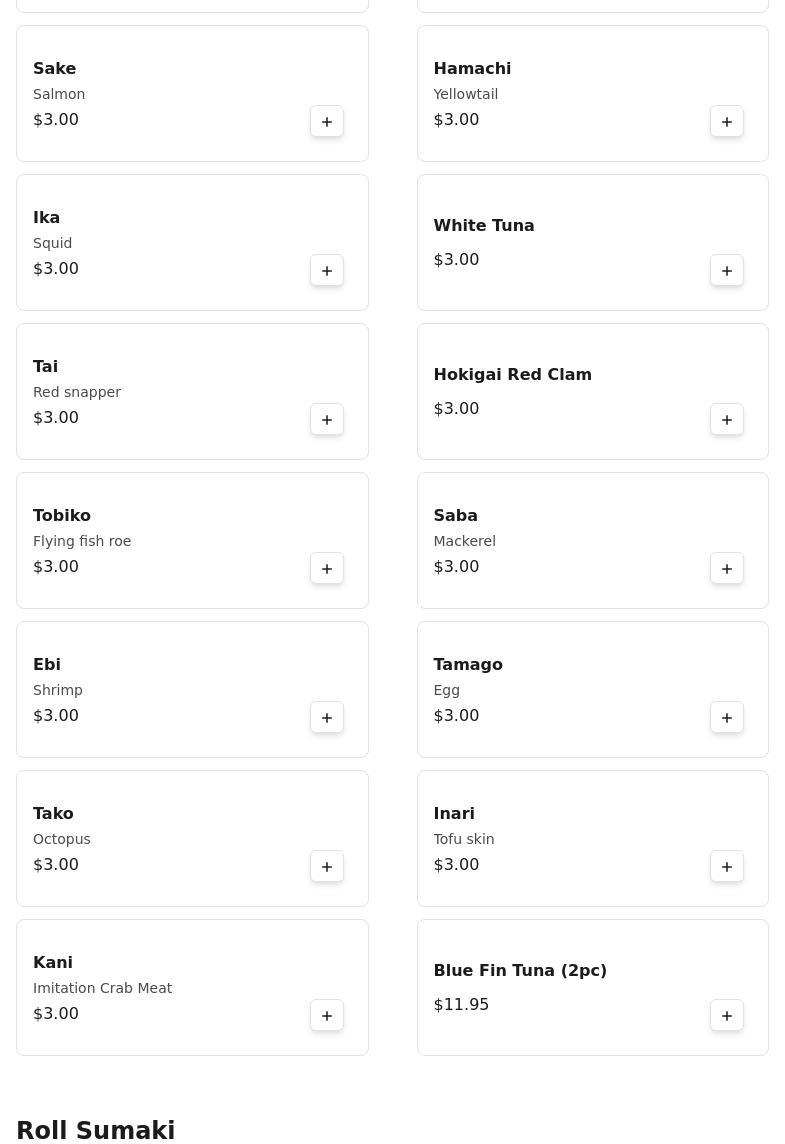Select the White Tuna menu card title
Image resolution: width=785 pixels, height=1144 pixels.
(484, 225)
